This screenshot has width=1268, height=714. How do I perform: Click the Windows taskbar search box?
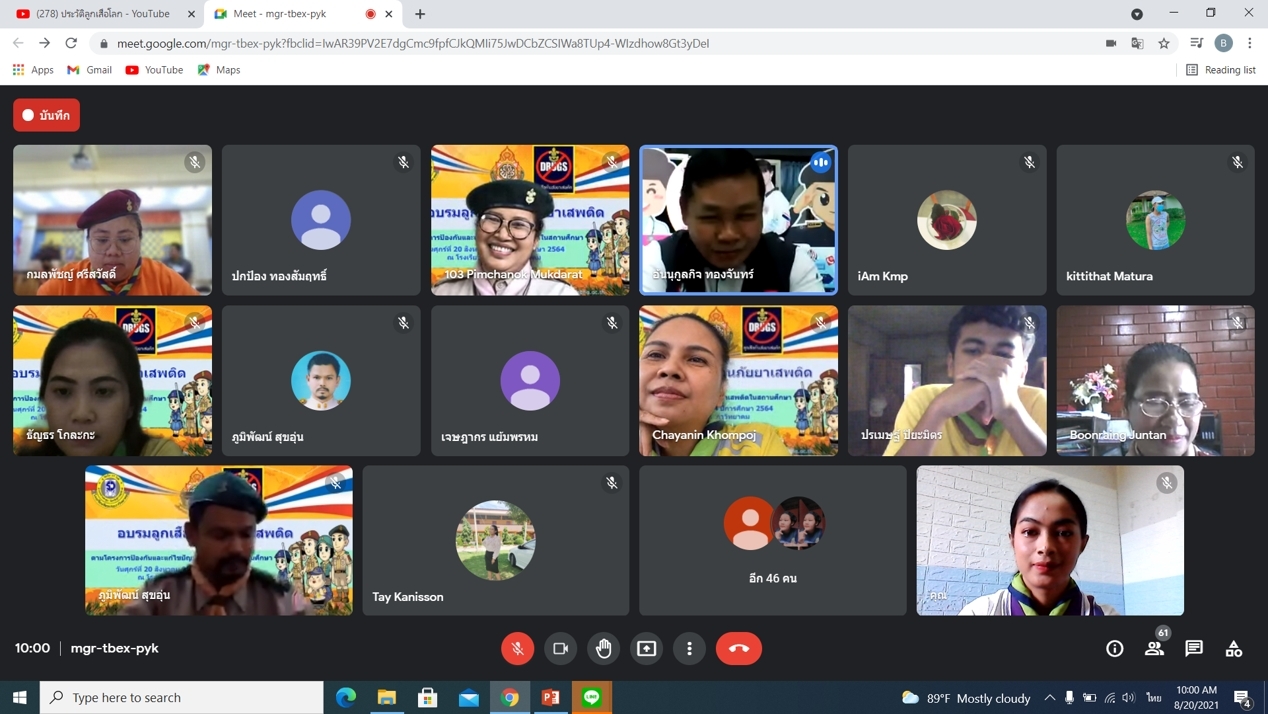(x=182, y=698)
